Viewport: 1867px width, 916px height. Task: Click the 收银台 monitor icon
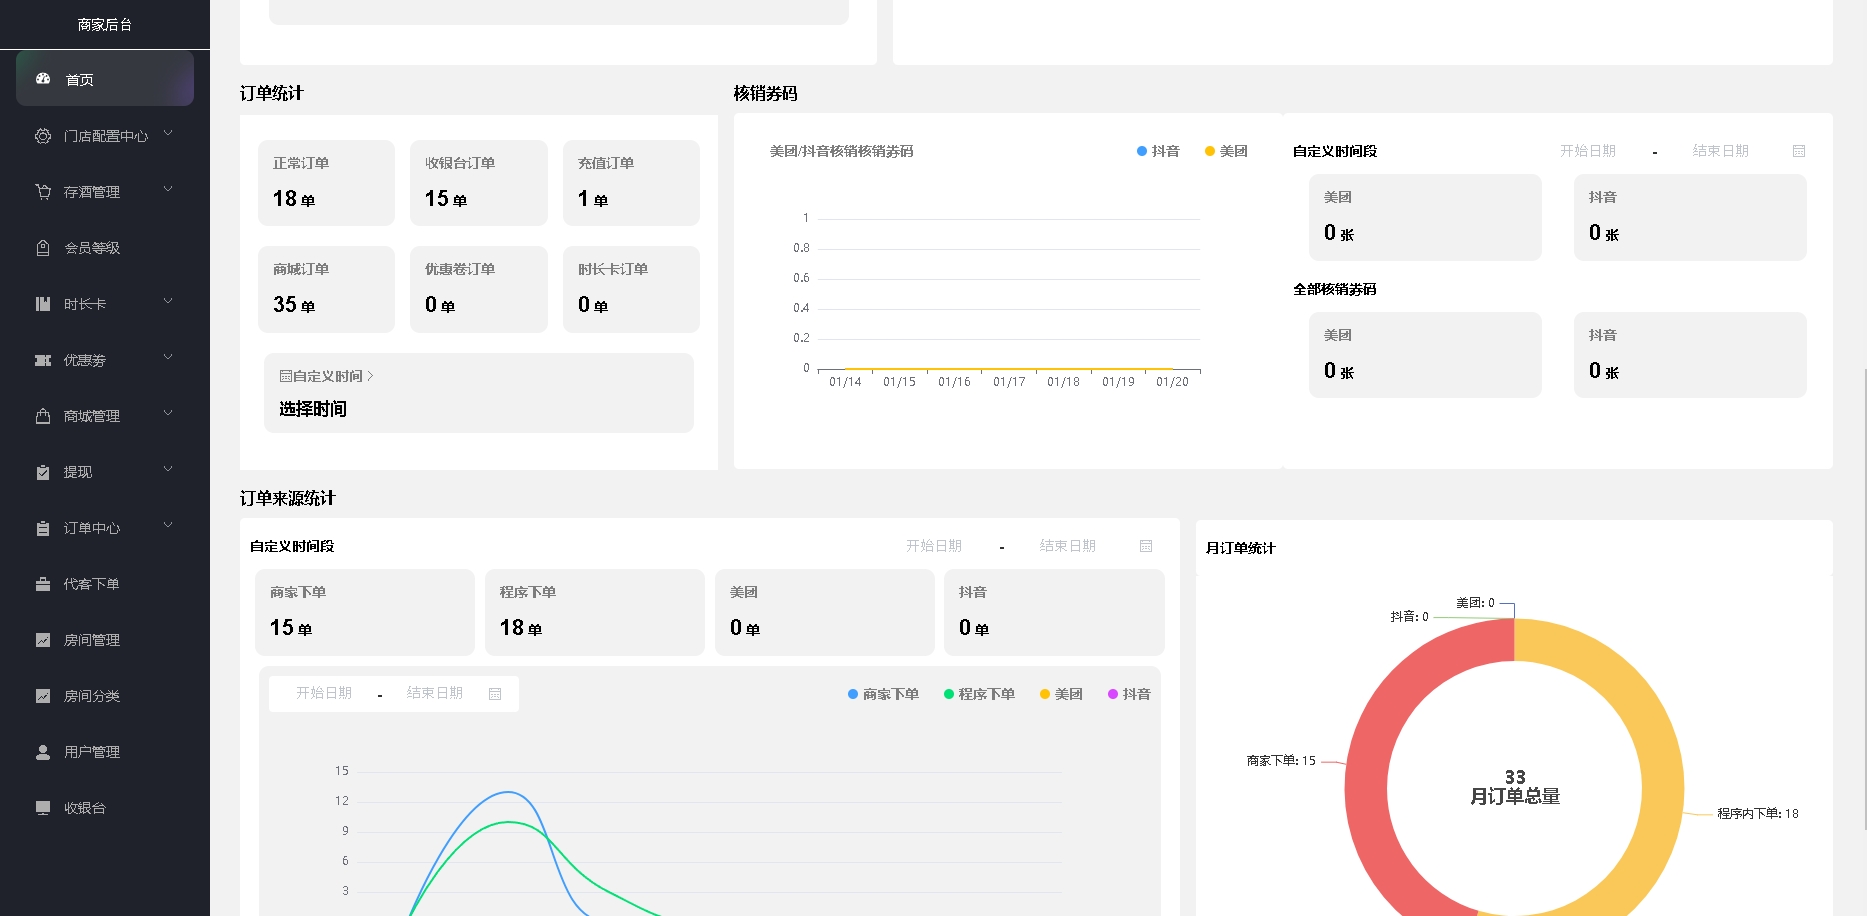tap(43, 808)
